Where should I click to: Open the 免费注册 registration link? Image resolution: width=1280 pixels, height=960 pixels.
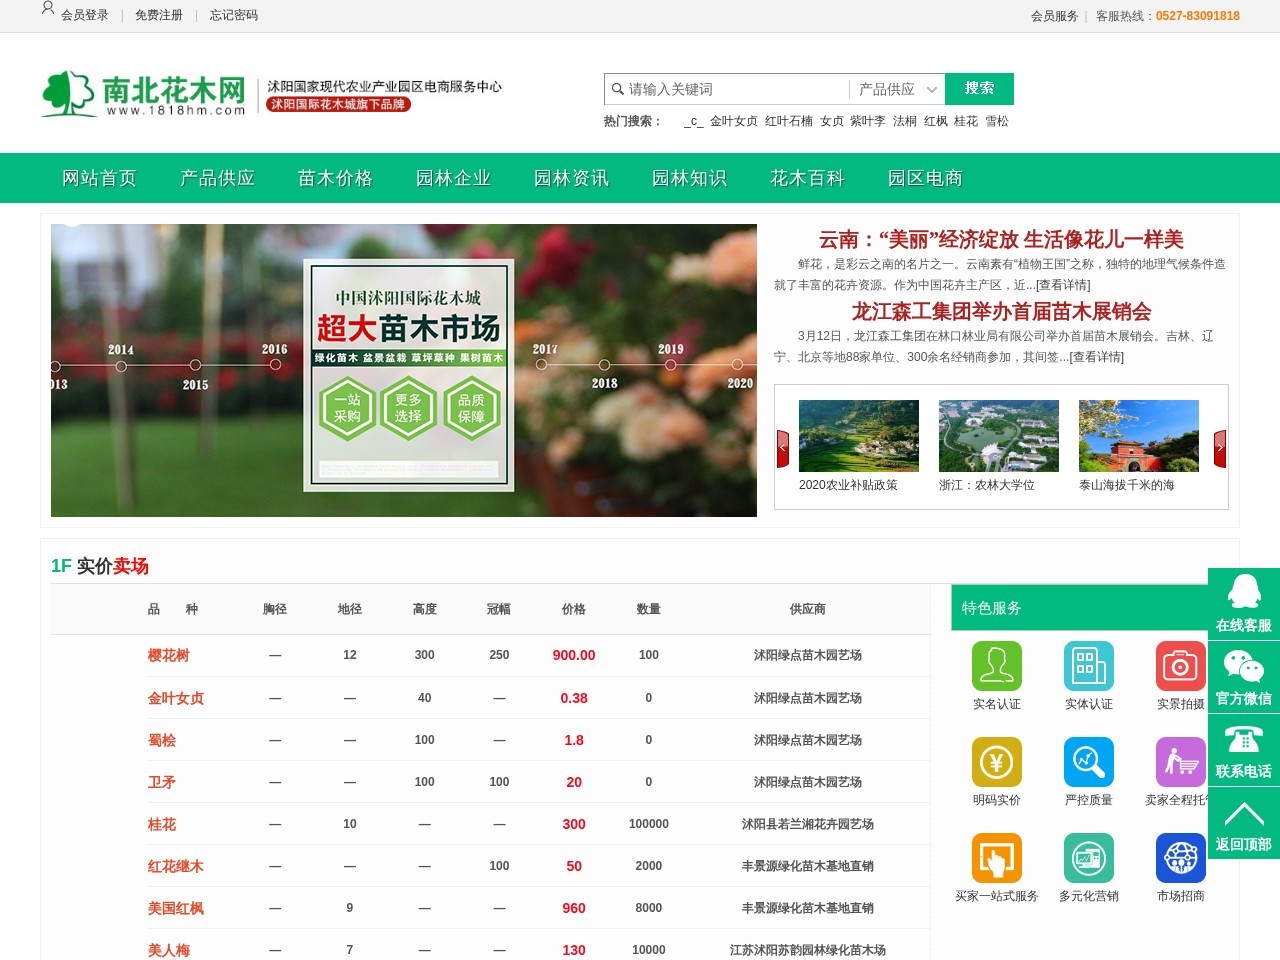pos(159,16)
